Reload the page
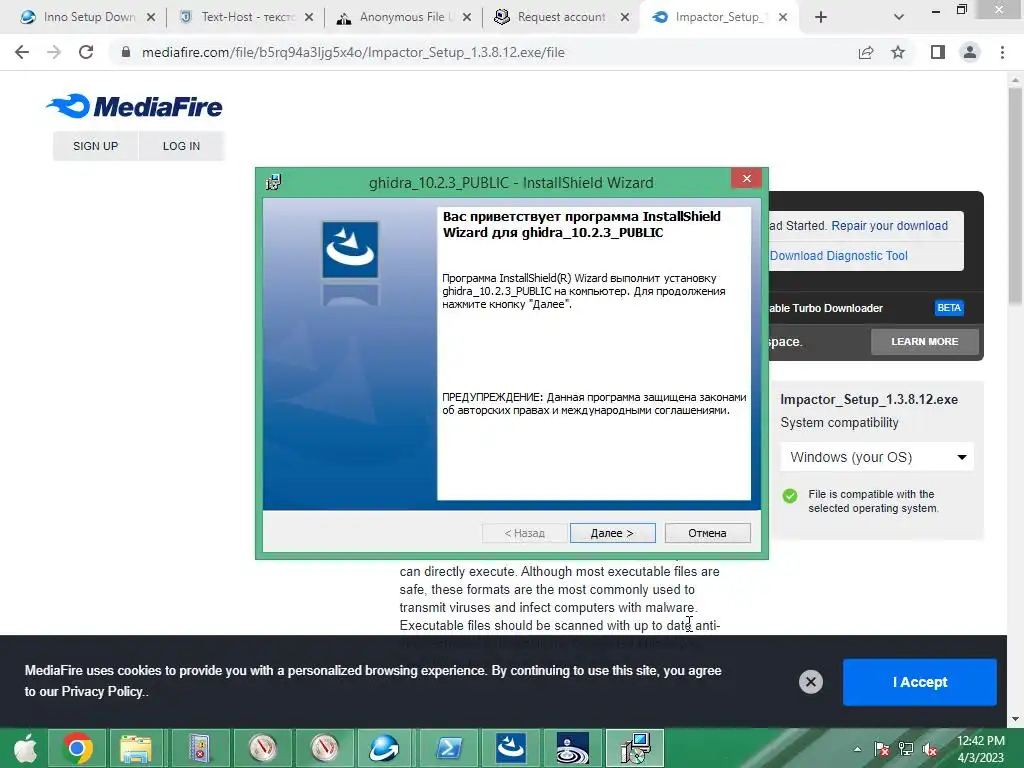This screenshot has width=1024, height=768. coord(86,52)
